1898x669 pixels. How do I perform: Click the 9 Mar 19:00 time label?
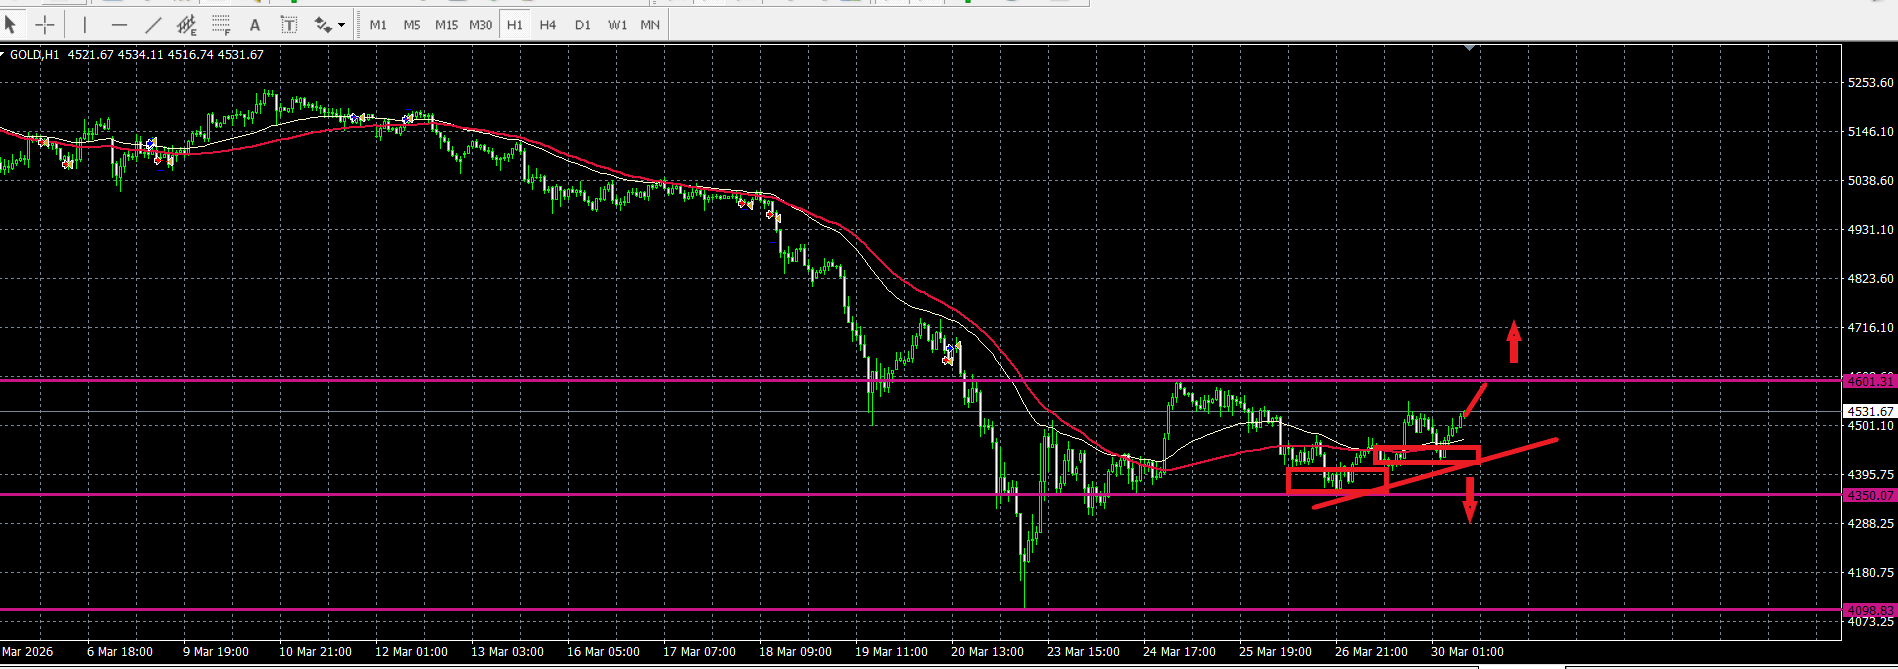[x=216, y=652]
